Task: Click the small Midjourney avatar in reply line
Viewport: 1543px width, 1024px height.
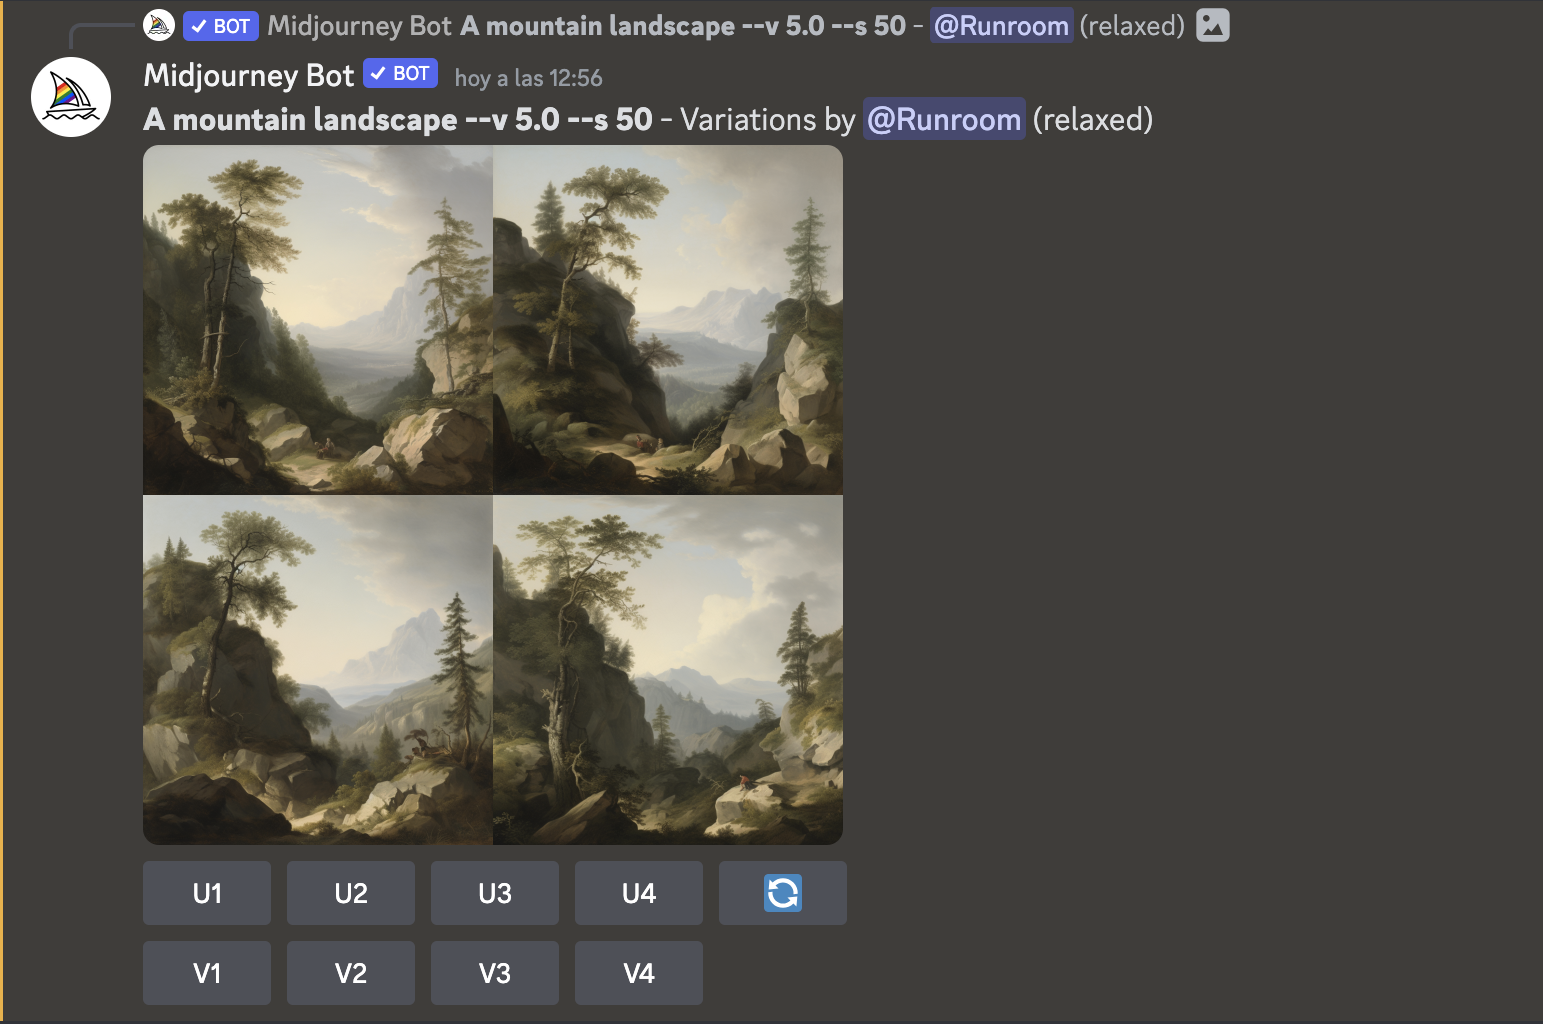Action: pyautogui.click(x=159, y=25)
